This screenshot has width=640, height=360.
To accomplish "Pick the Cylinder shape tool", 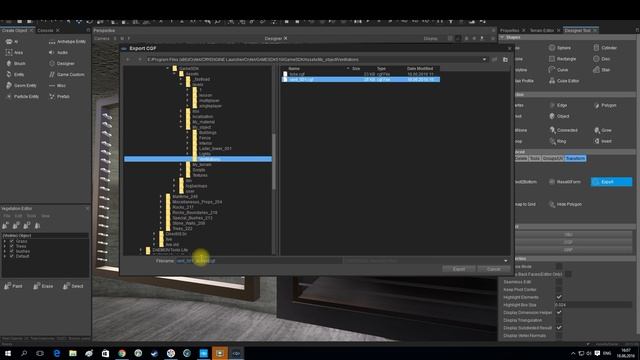I will (x=605, y=48).
